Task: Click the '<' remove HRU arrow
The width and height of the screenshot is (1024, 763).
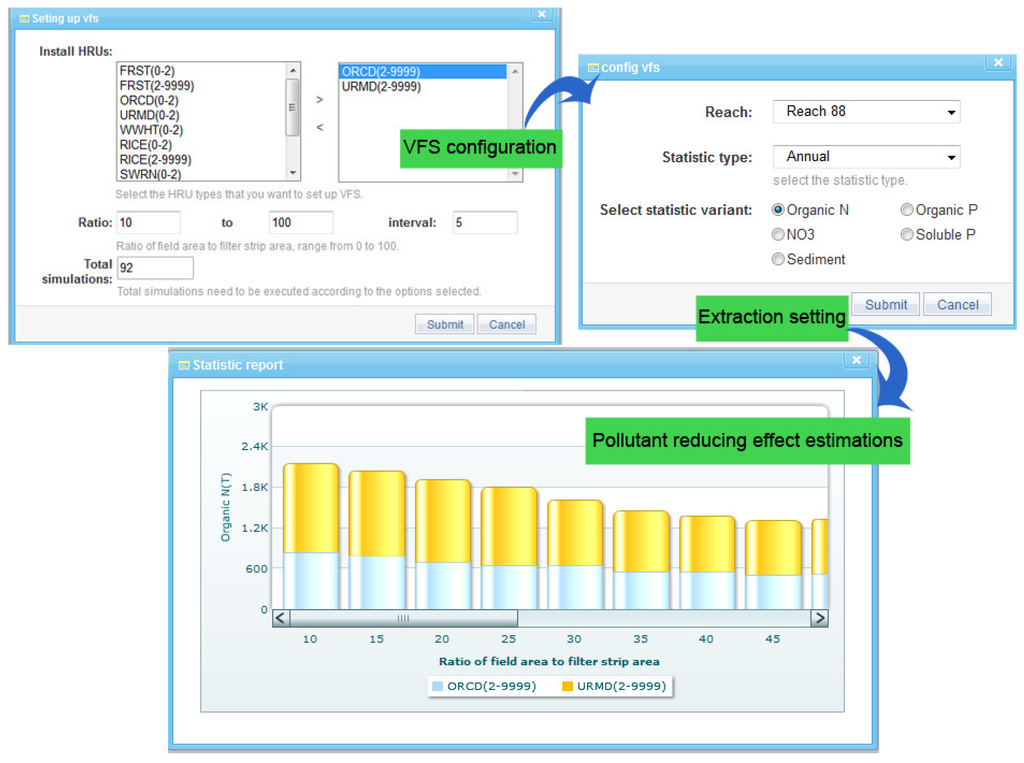Action: pyautogui.click(x=320, y=127)
